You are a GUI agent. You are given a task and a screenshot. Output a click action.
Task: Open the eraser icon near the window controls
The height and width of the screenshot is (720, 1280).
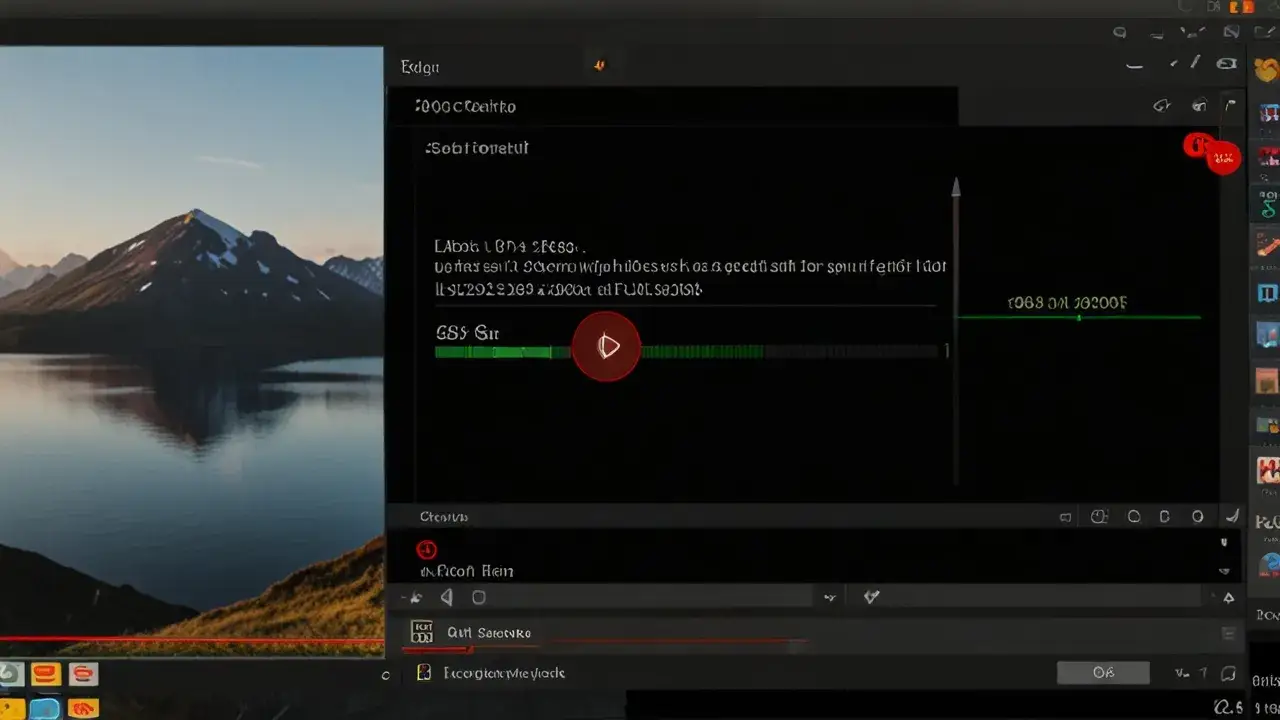(1227, 63)
